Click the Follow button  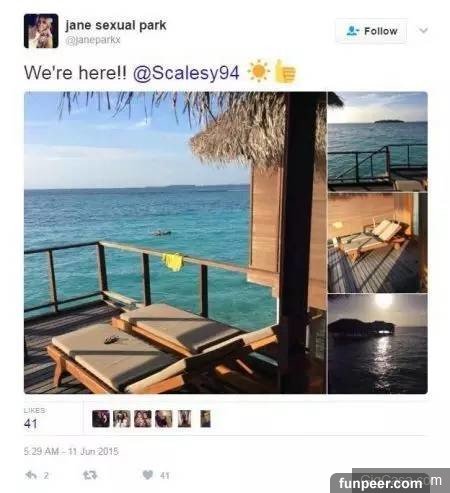pos(371,31)
